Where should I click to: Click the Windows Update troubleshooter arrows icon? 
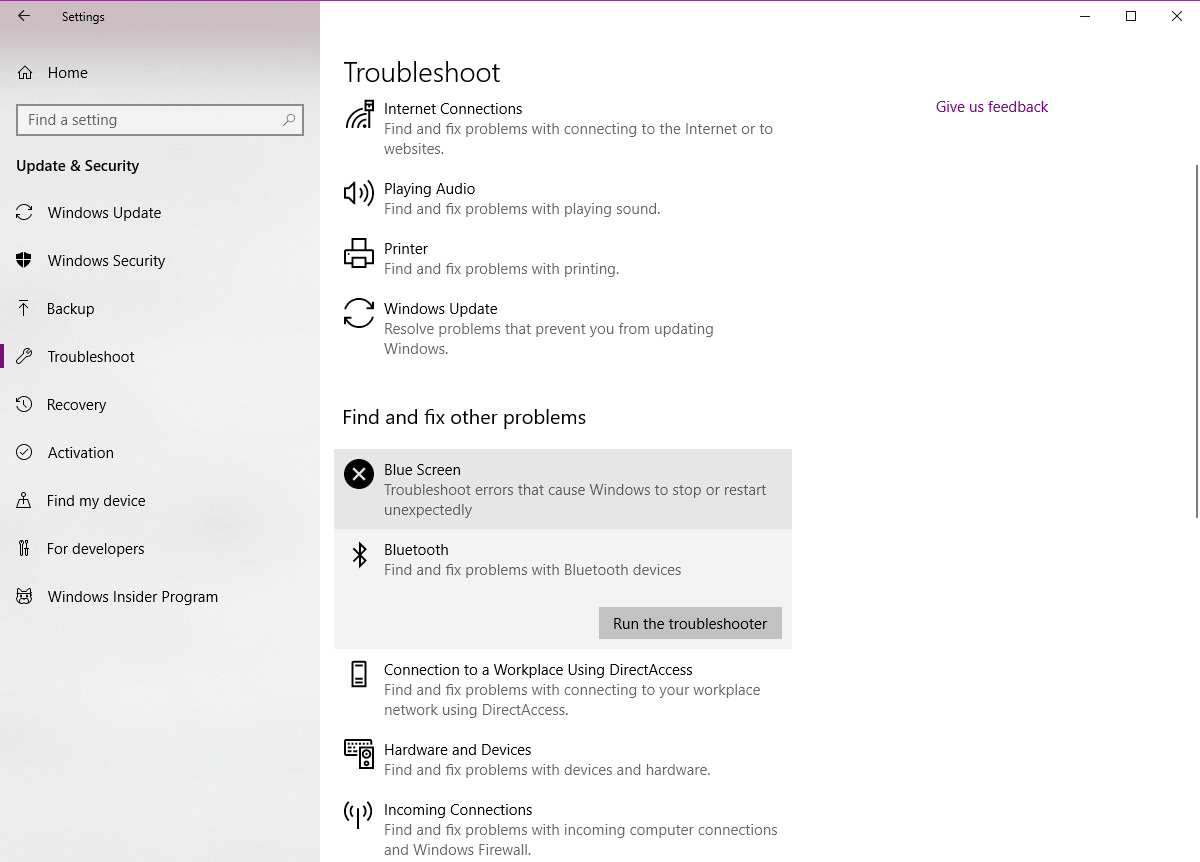(x=359, y=313)
